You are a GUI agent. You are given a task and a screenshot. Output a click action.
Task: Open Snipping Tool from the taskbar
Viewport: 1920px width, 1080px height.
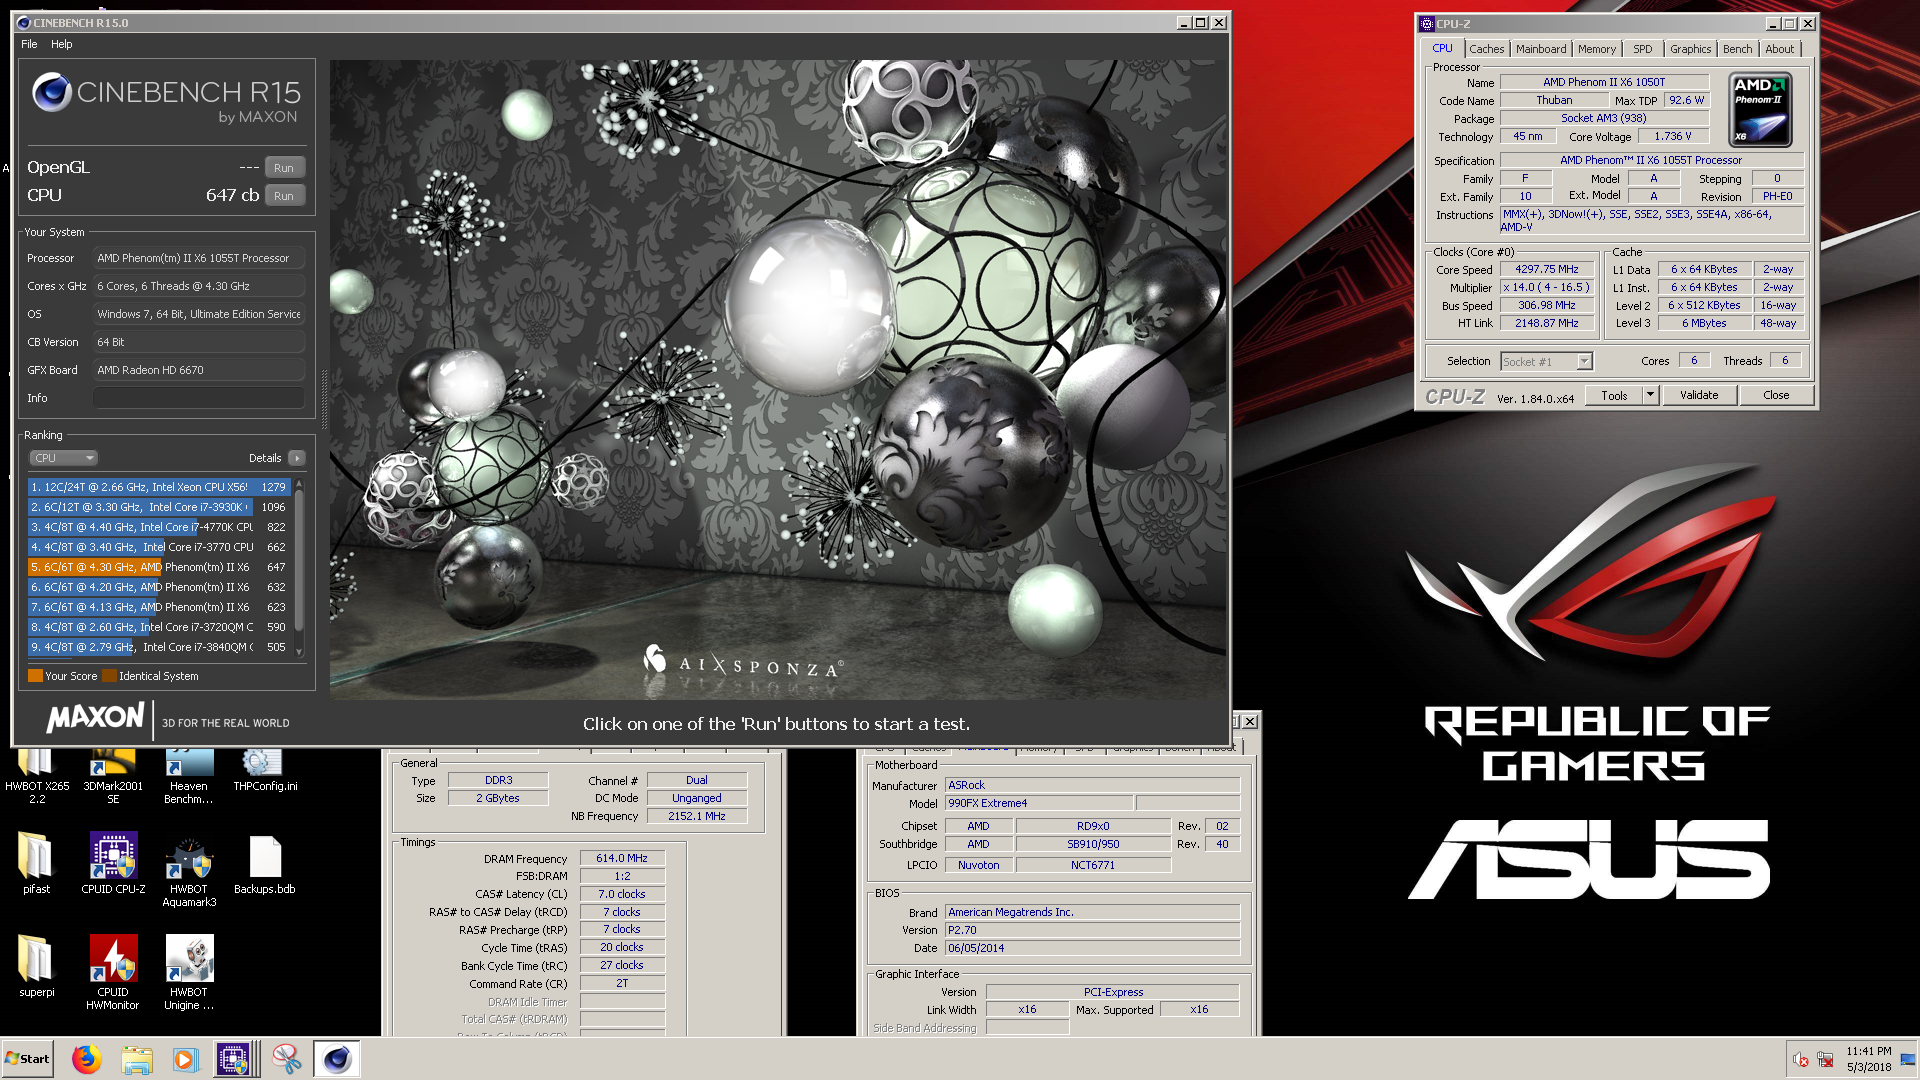(x=287, y=1059)
